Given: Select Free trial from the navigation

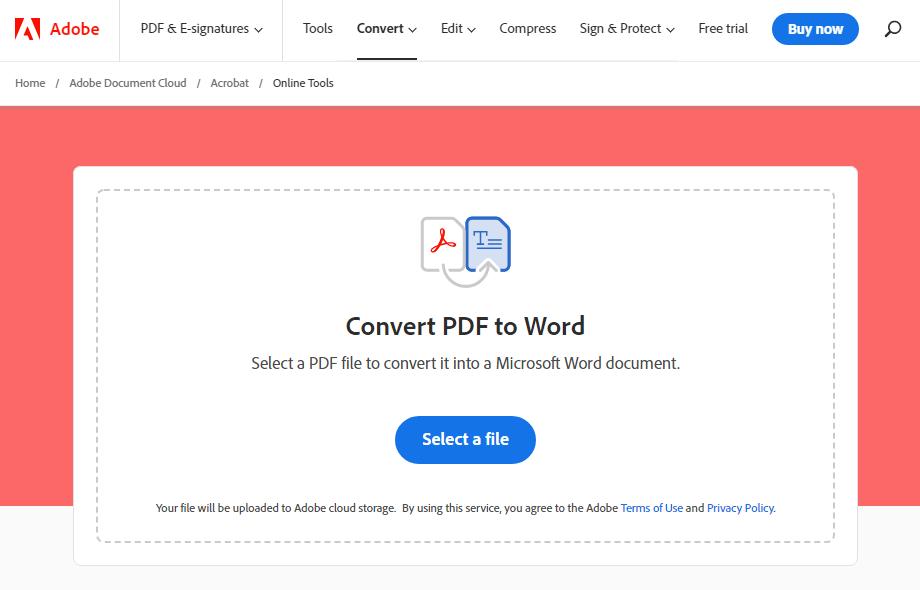Looking at the screenshot, I should point(722,29).
